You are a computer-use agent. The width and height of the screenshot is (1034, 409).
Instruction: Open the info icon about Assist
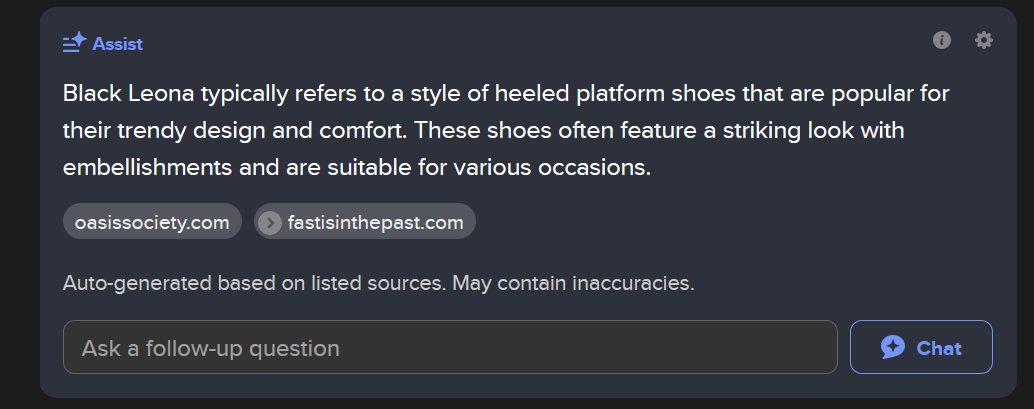pyautogui.click(x=942, y=40)
